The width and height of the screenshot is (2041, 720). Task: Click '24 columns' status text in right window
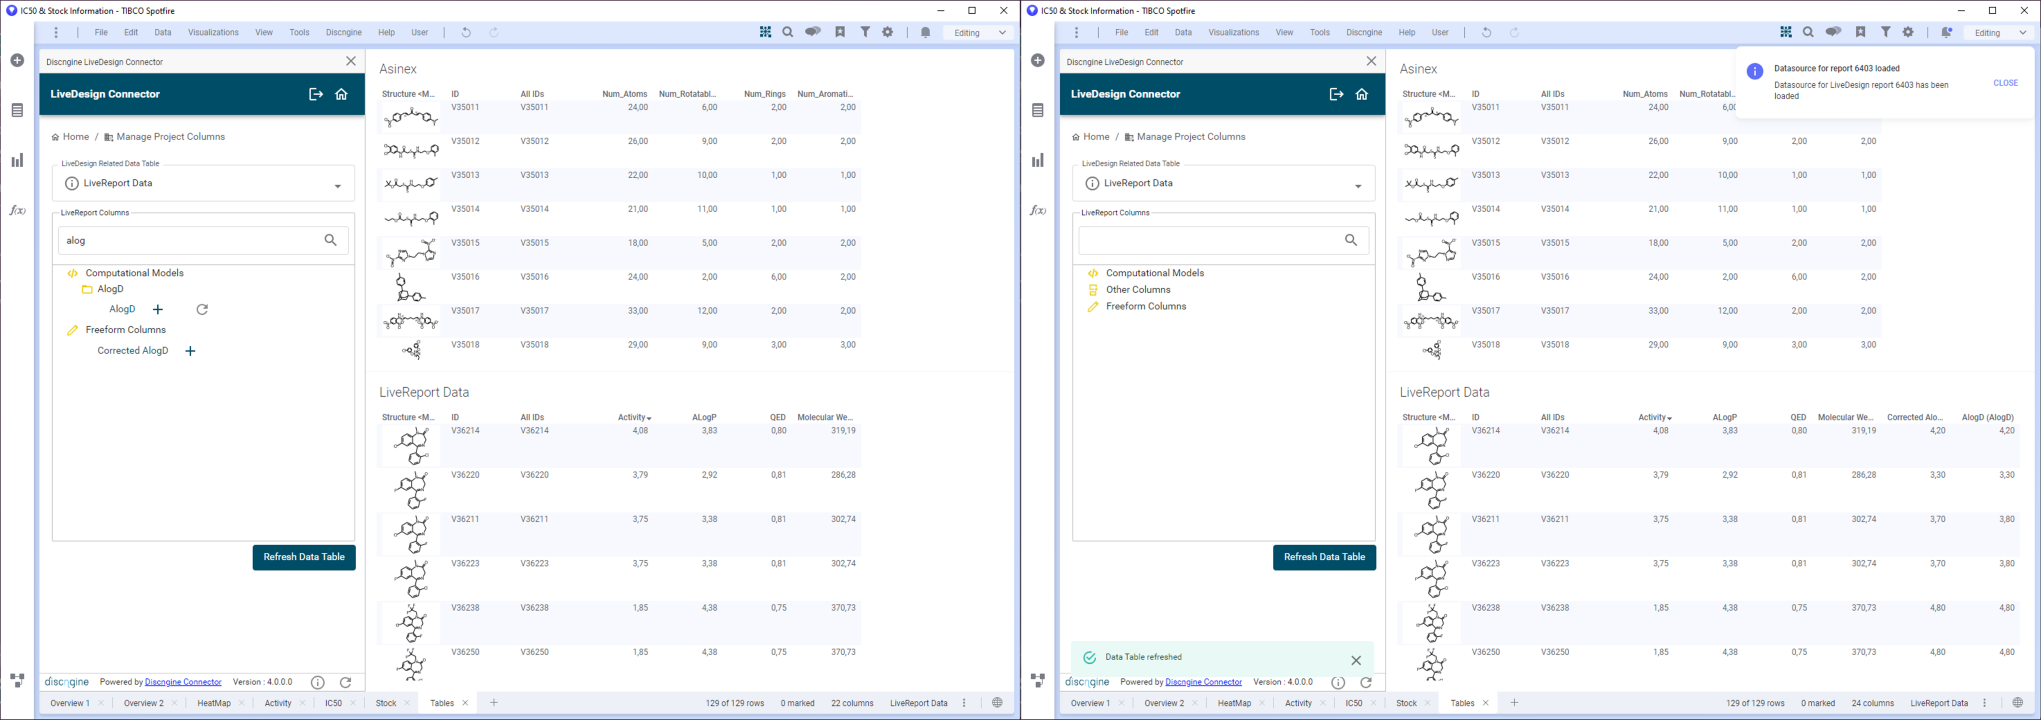coord(1872,703)
